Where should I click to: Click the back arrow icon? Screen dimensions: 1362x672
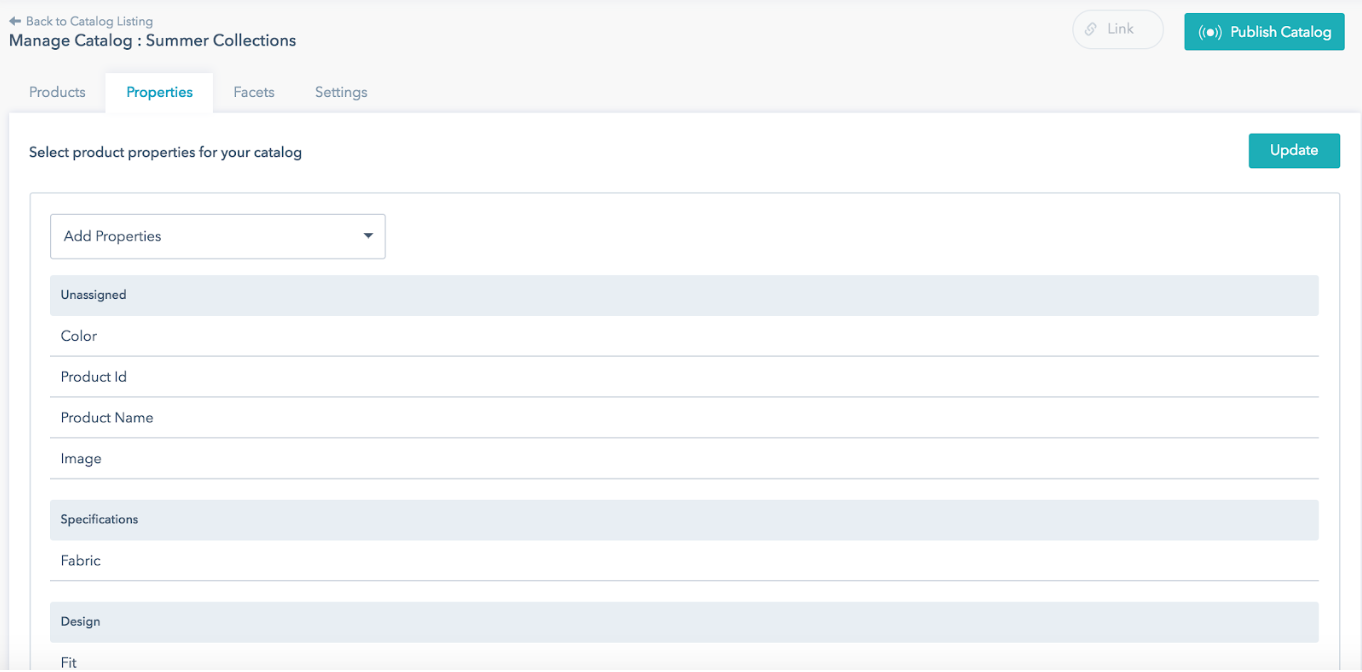tap(15, 21)
